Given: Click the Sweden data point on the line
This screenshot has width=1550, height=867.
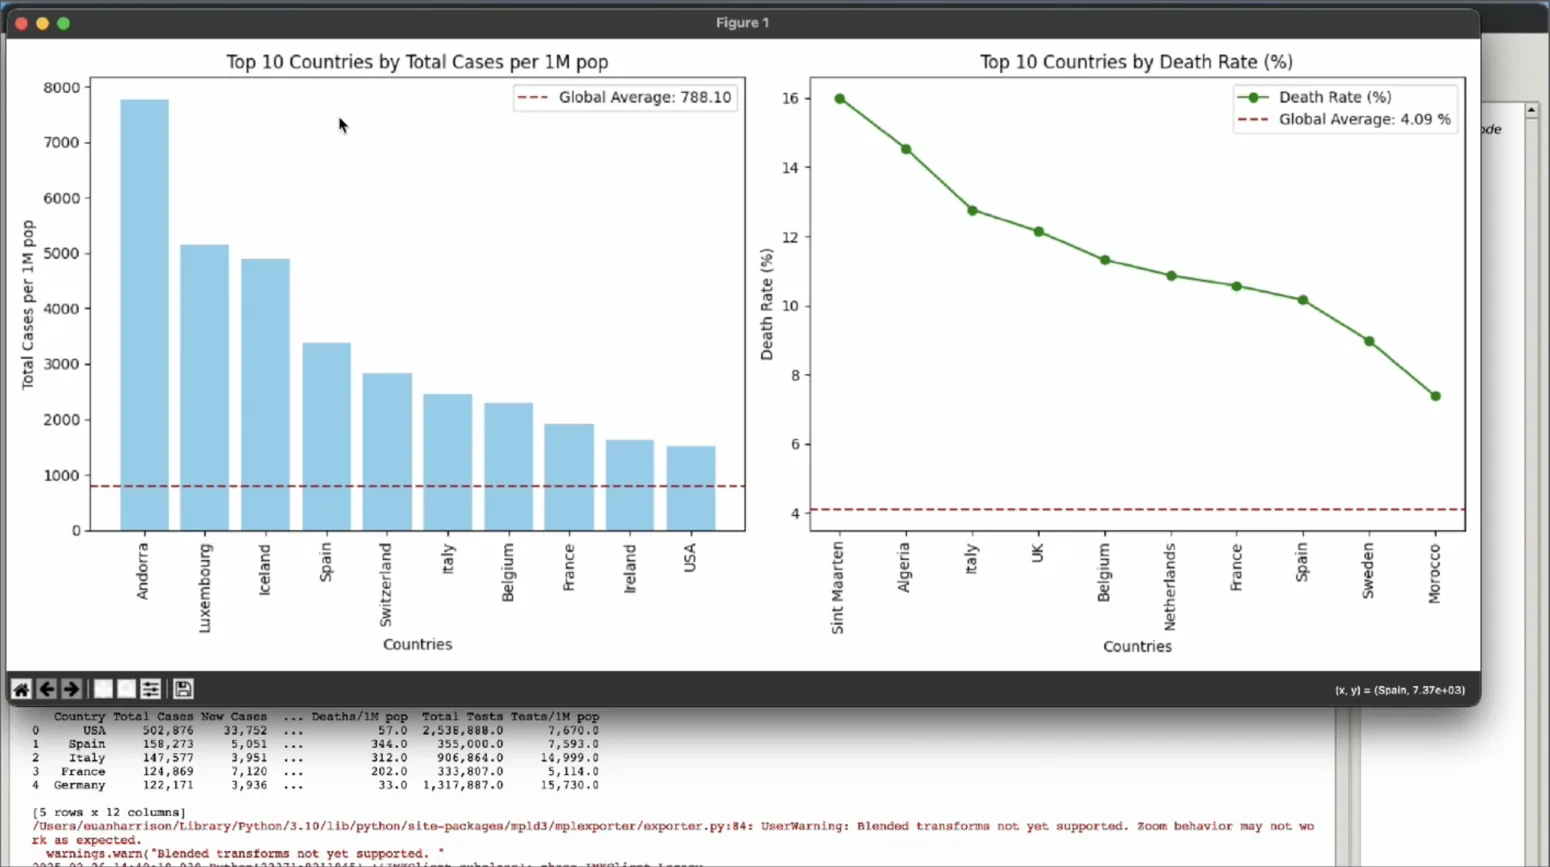Looking at the screenshot, I should 1369,341.
